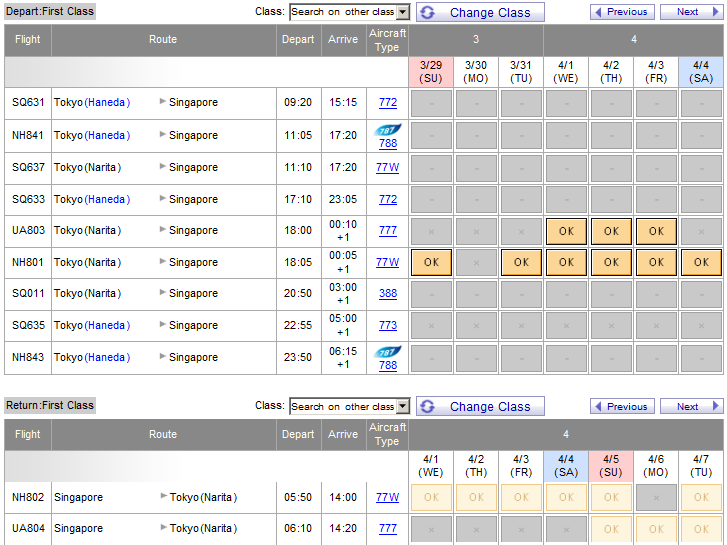Click Change Class in the Depart section

(480, 12)
